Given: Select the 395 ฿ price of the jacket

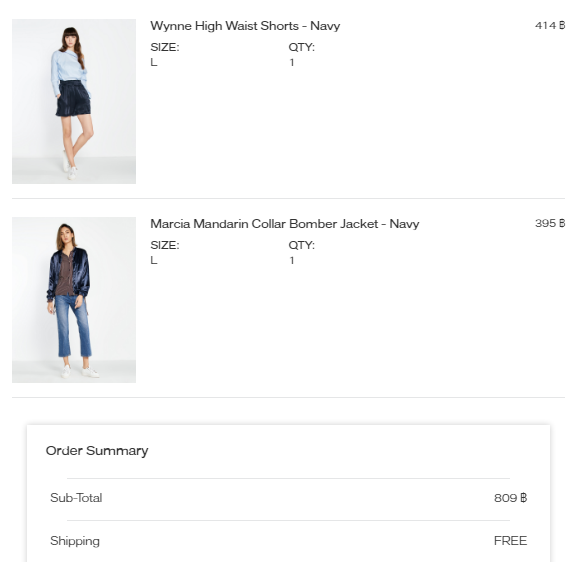Looking at the screenshot, I should tap(550, 223).
